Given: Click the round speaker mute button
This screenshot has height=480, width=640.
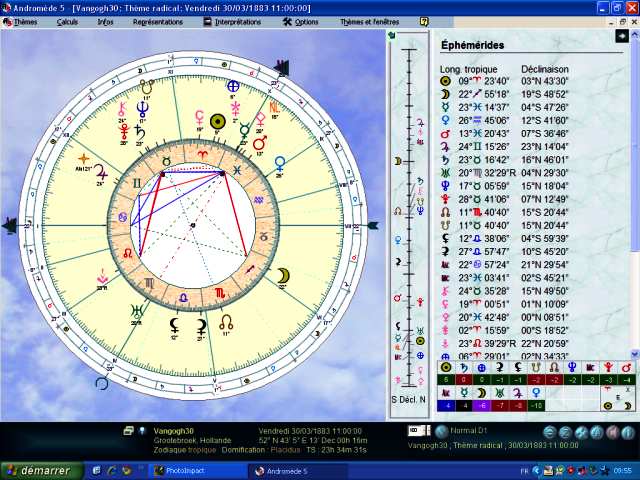Looking at the screenshot, I should click(612, 432).
